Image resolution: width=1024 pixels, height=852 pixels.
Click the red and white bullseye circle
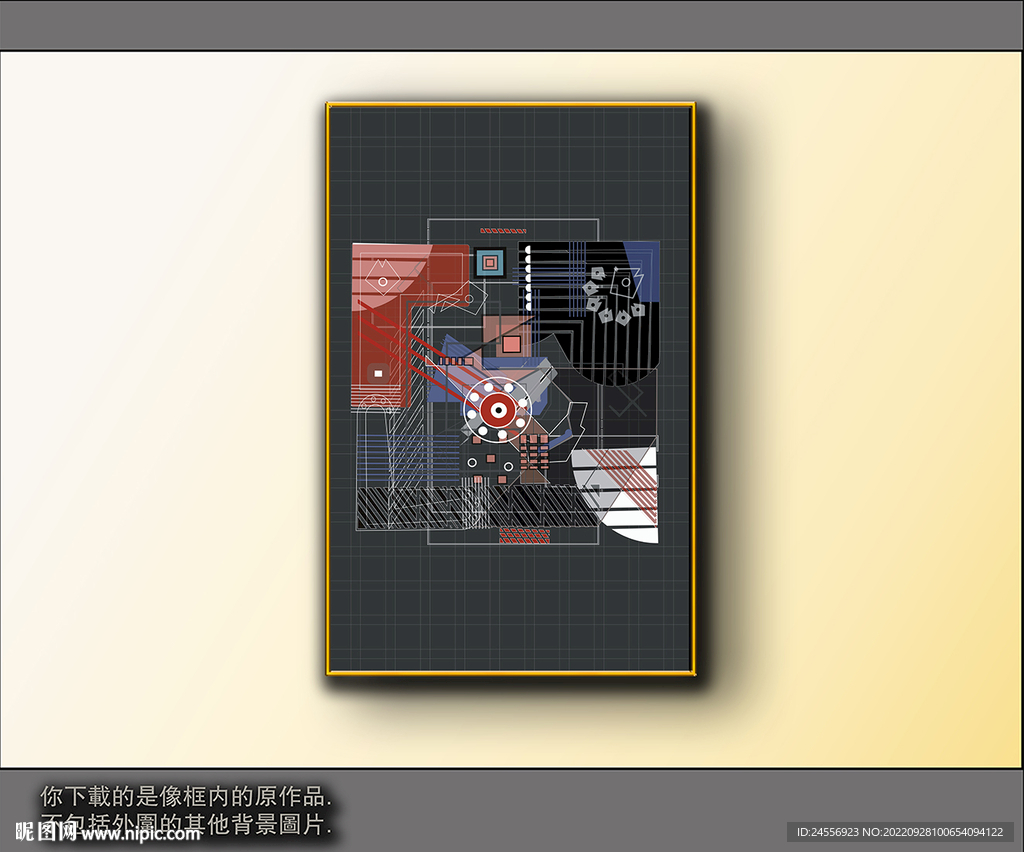pyautogui.click(x=497, y=408)
